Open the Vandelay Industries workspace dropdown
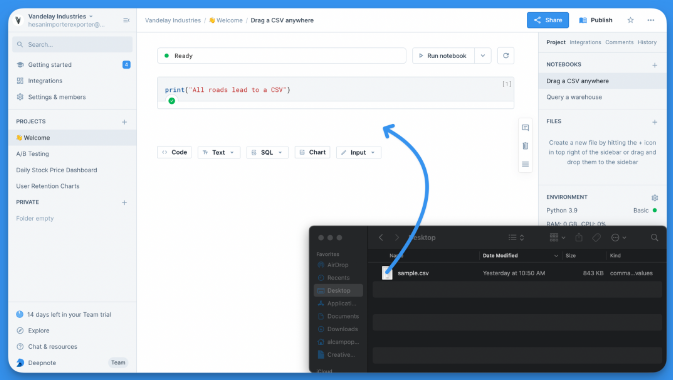This screenshot has width=673, height=380. click(60, 16)
